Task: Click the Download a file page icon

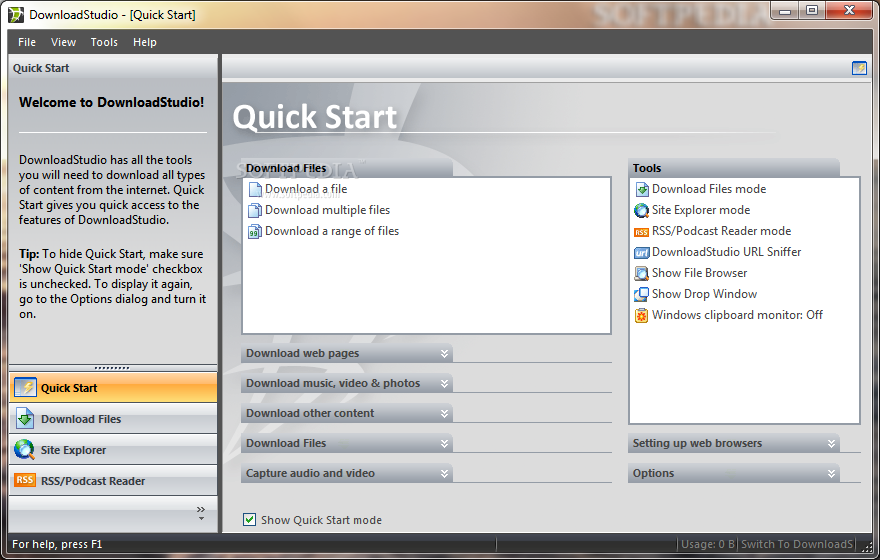Action: point(255,190)
